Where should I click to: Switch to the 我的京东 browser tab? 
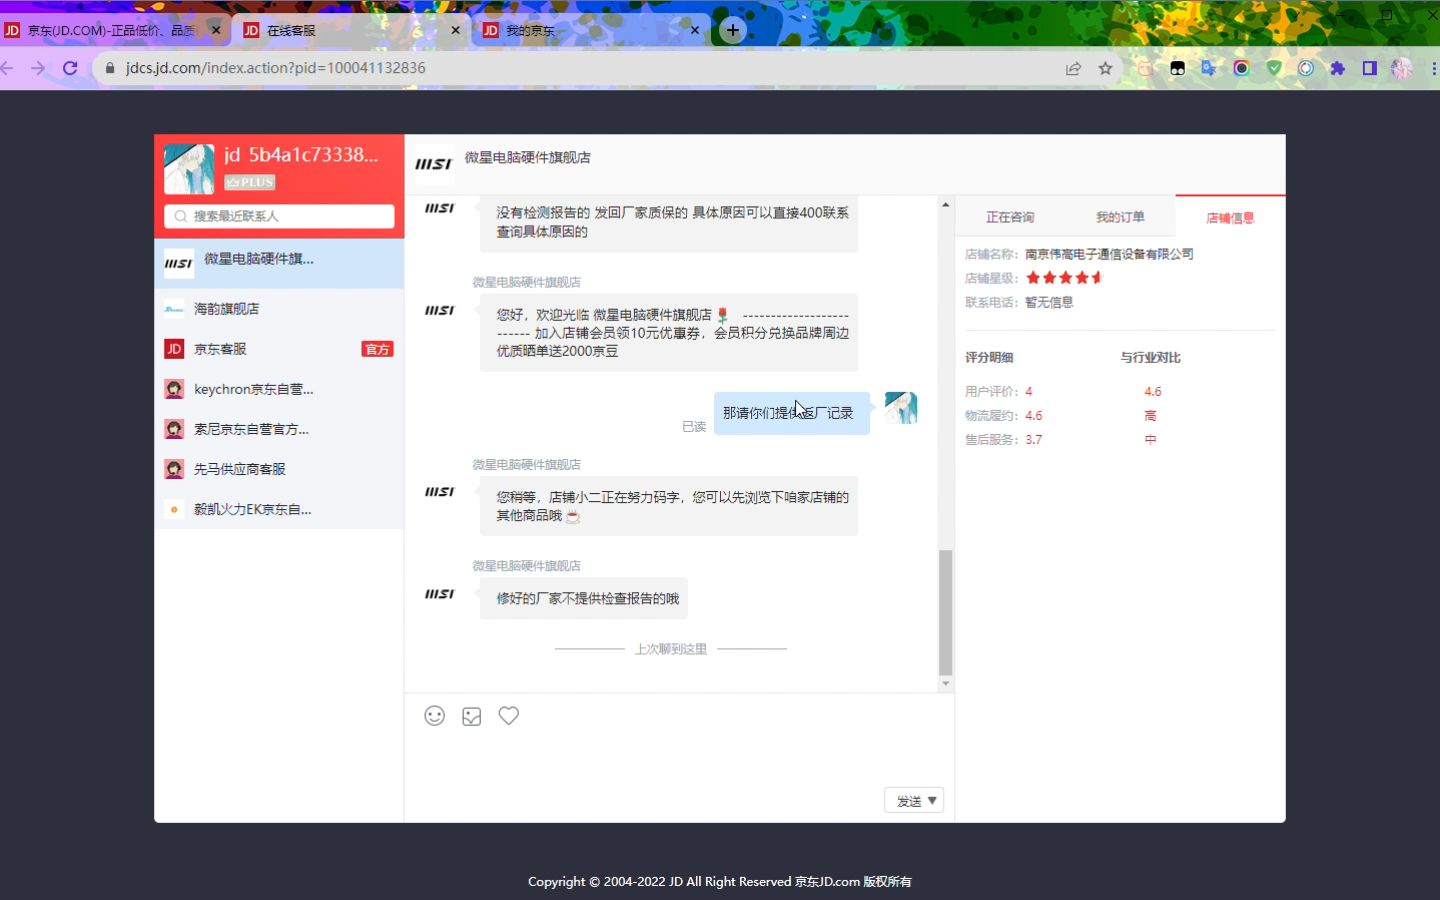click(592, 30)
